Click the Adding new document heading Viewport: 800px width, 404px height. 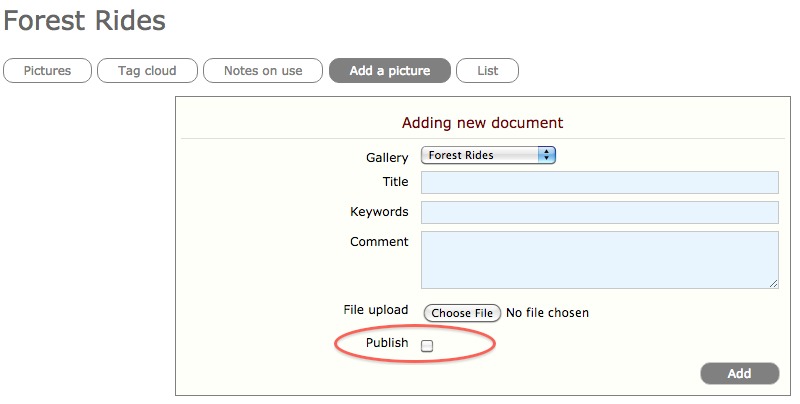click(x=482, y=123)
